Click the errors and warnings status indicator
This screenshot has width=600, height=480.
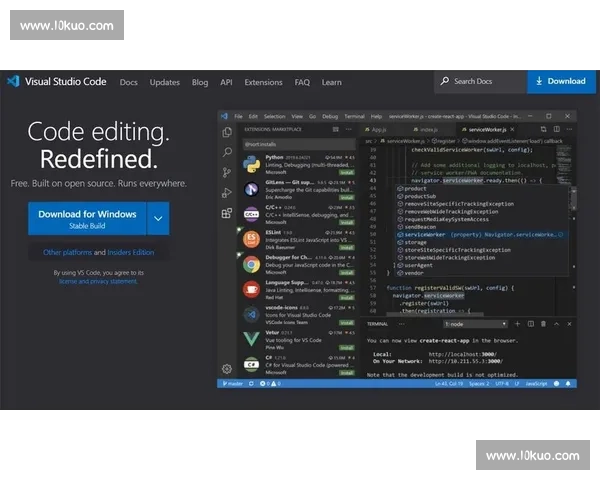click(x=271, y=384)
